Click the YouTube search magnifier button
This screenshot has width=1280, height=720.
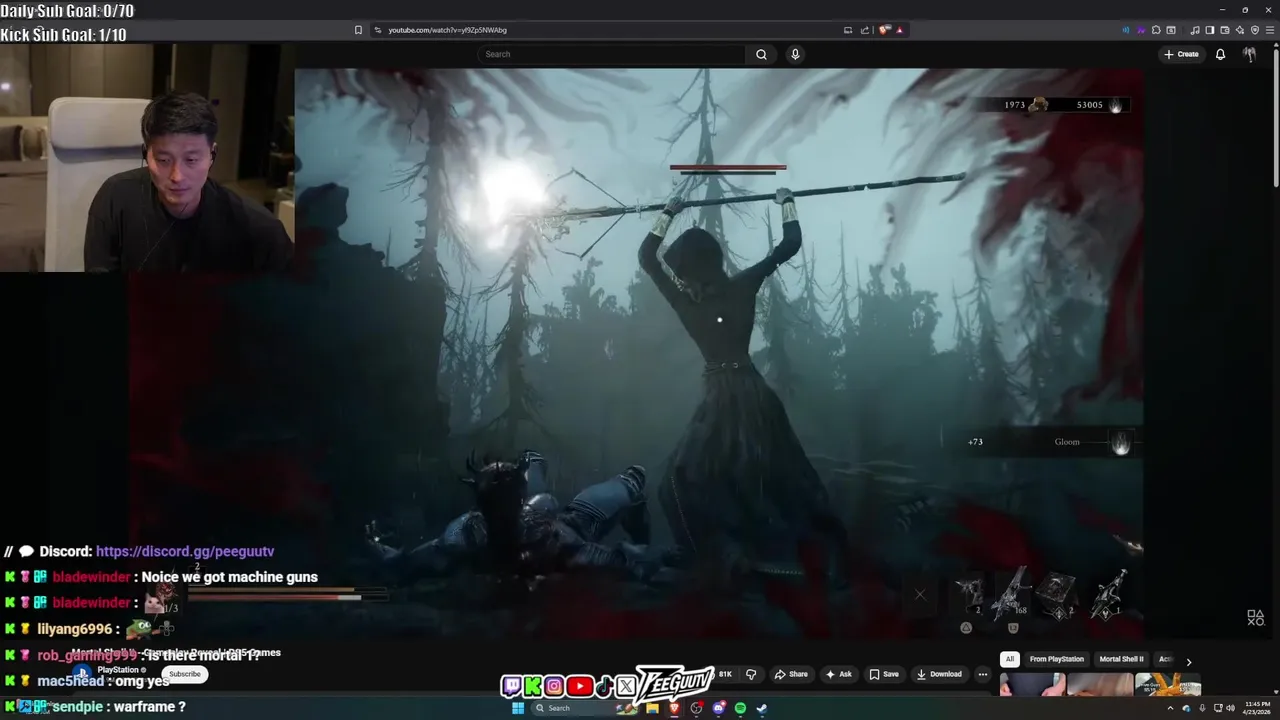[x=761, y=54]
